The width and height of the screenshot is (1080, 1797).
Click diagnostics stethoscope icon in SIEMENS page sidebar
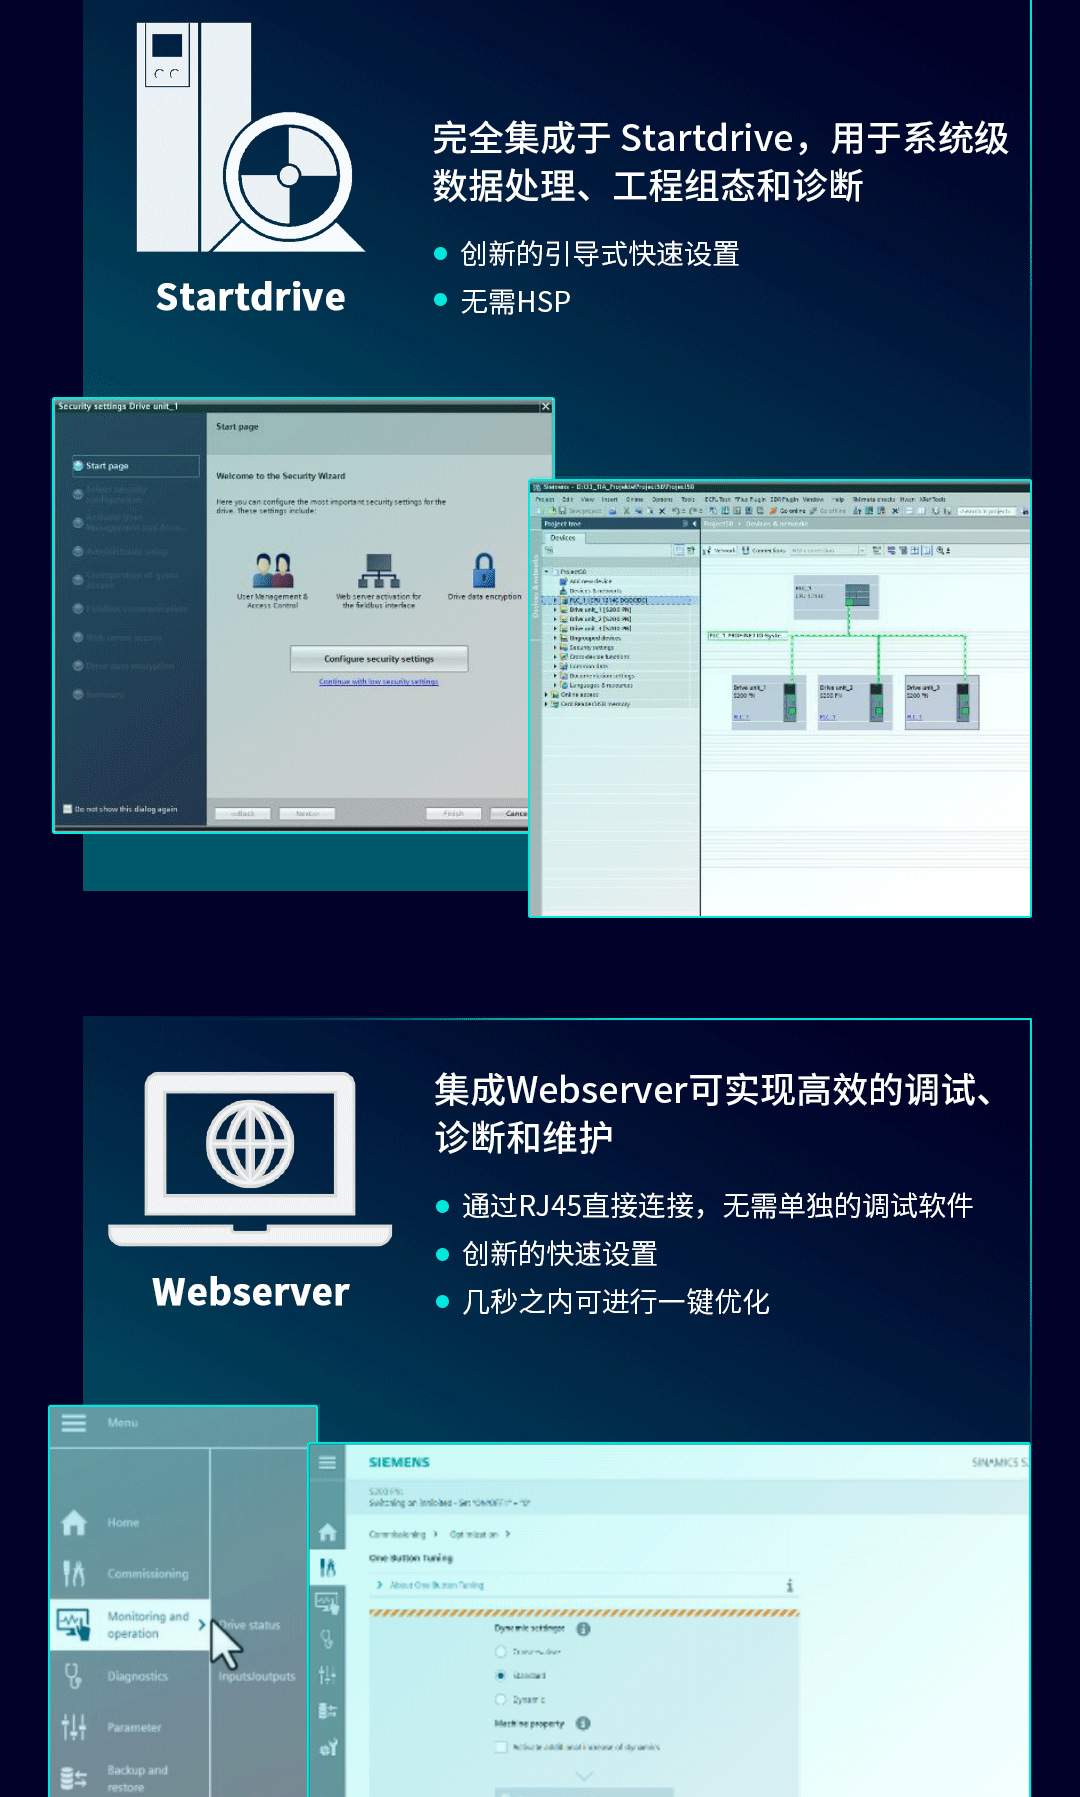coord(327,1639)
